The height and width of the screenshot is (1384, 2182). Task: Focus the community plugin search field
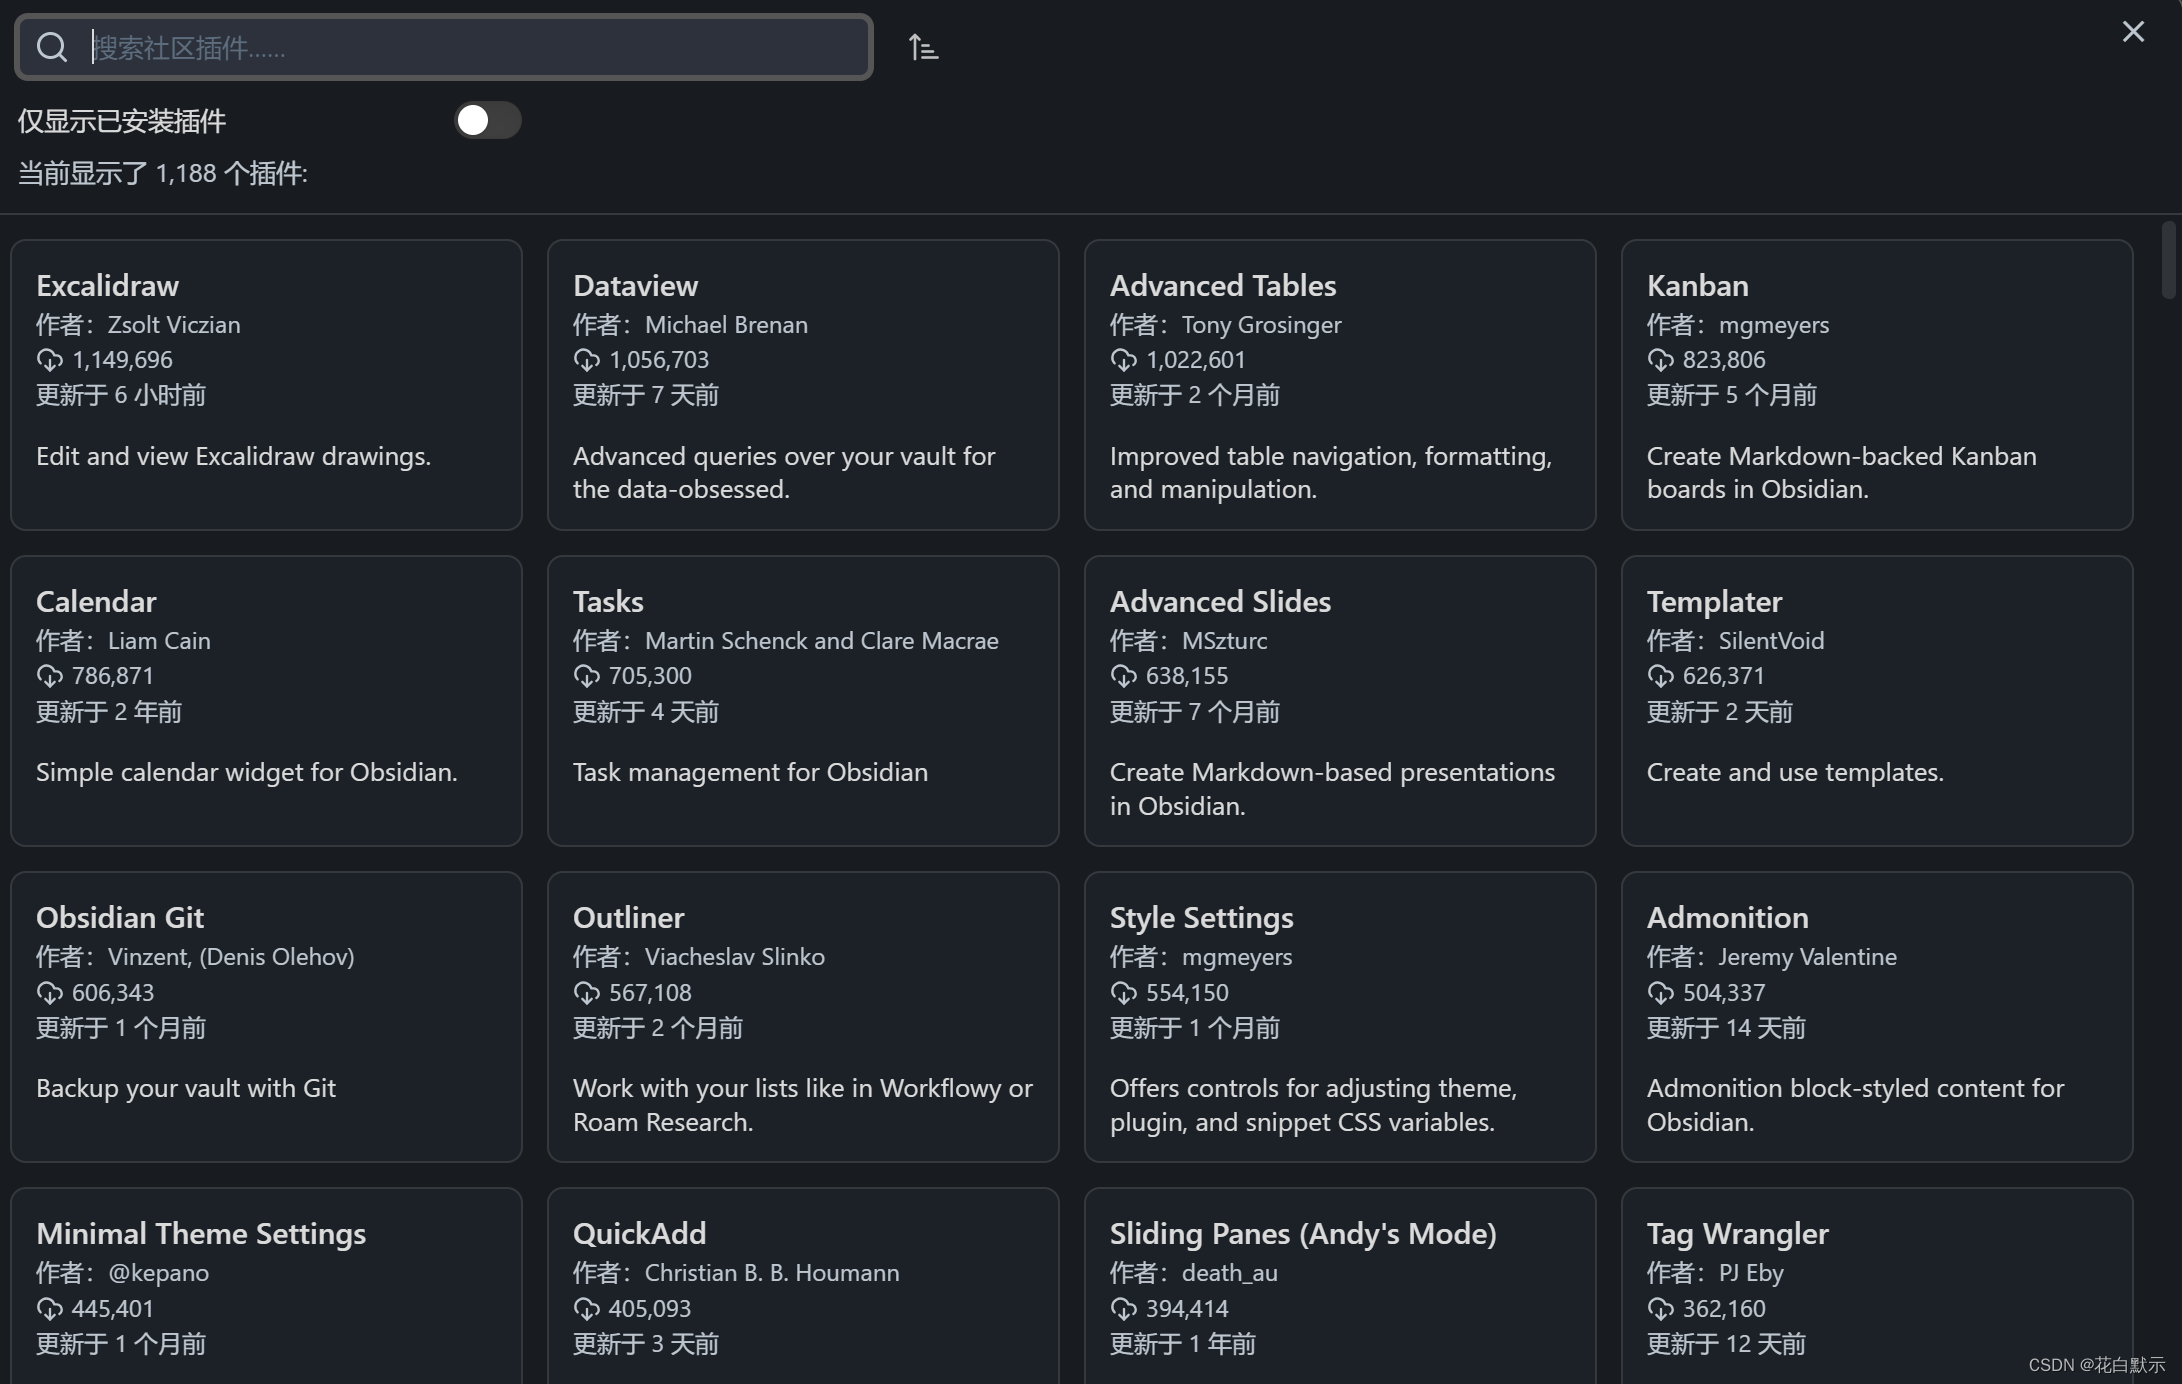click(470, 47)
